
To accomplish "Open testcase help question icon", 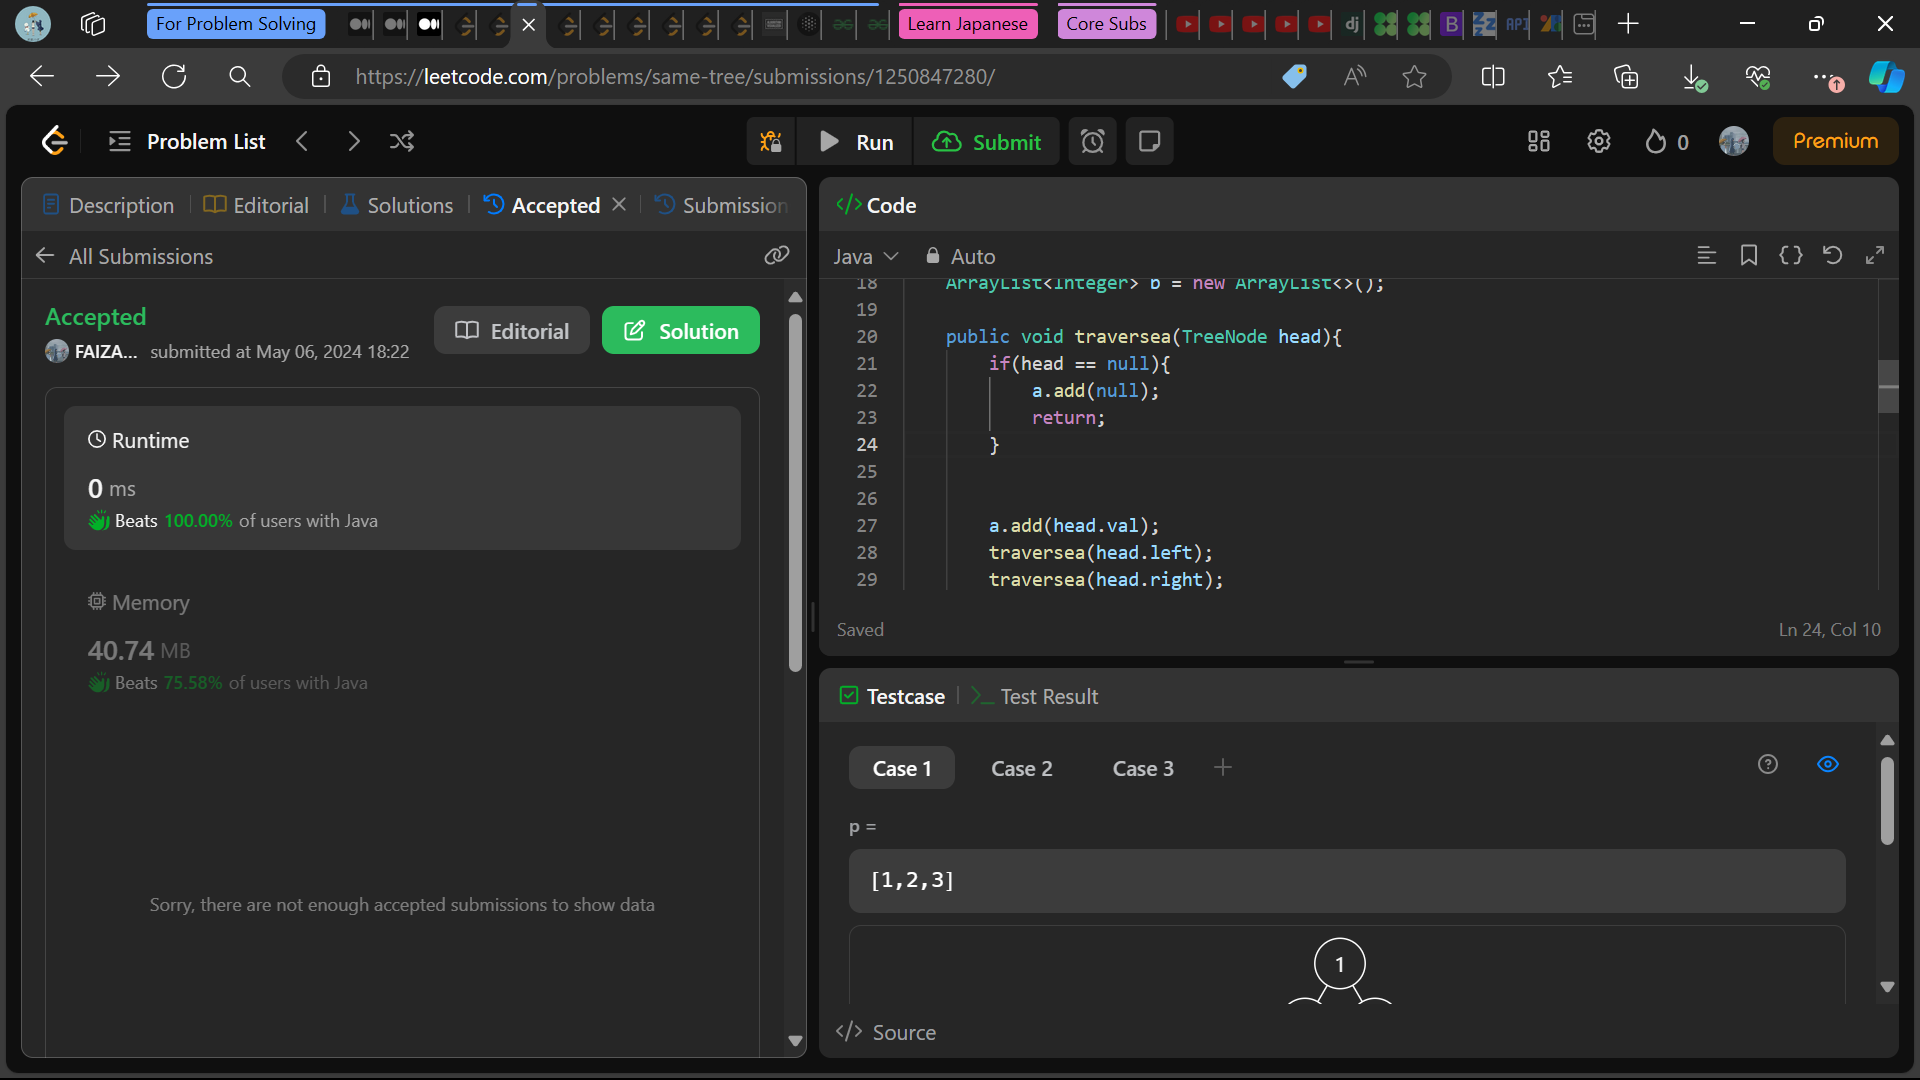I will tap(1768, 764).
